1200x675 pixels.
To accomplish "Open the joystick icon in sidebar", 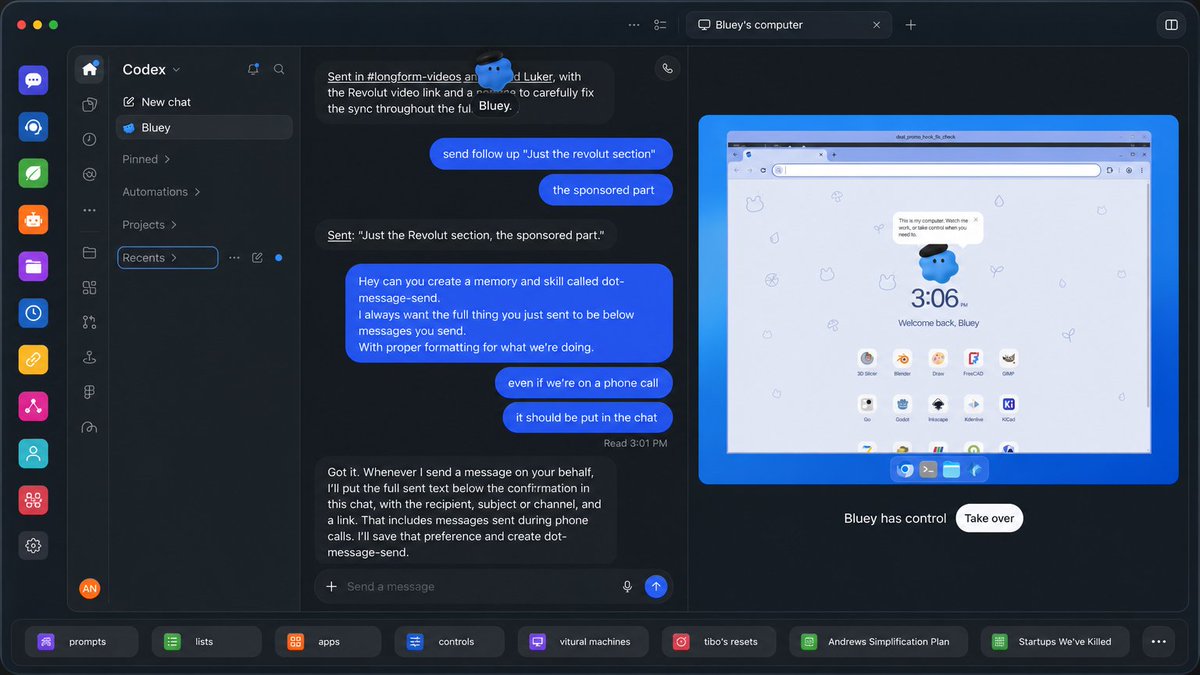I will pyautogui.click(x=89, y=357).
